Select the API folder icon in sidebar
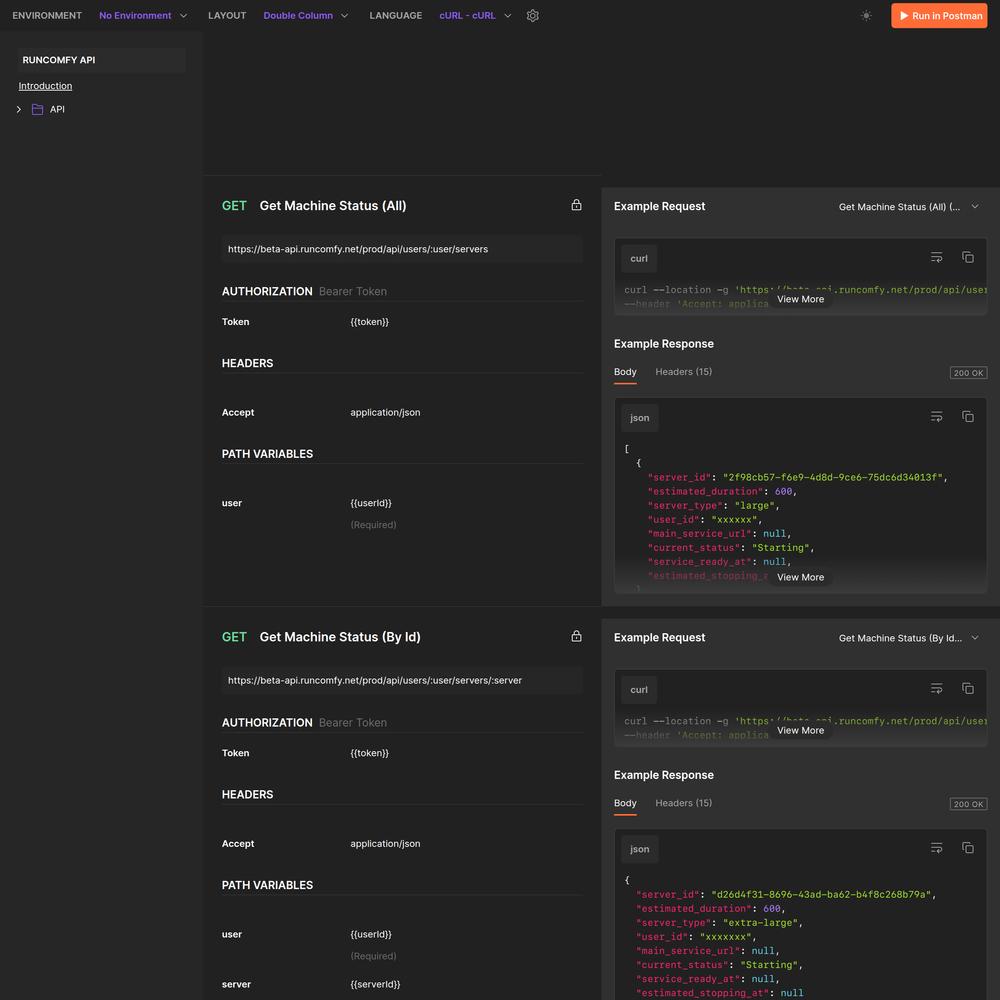The width and height of the screenshot is (1000, 1000). [x=38, y=109]
